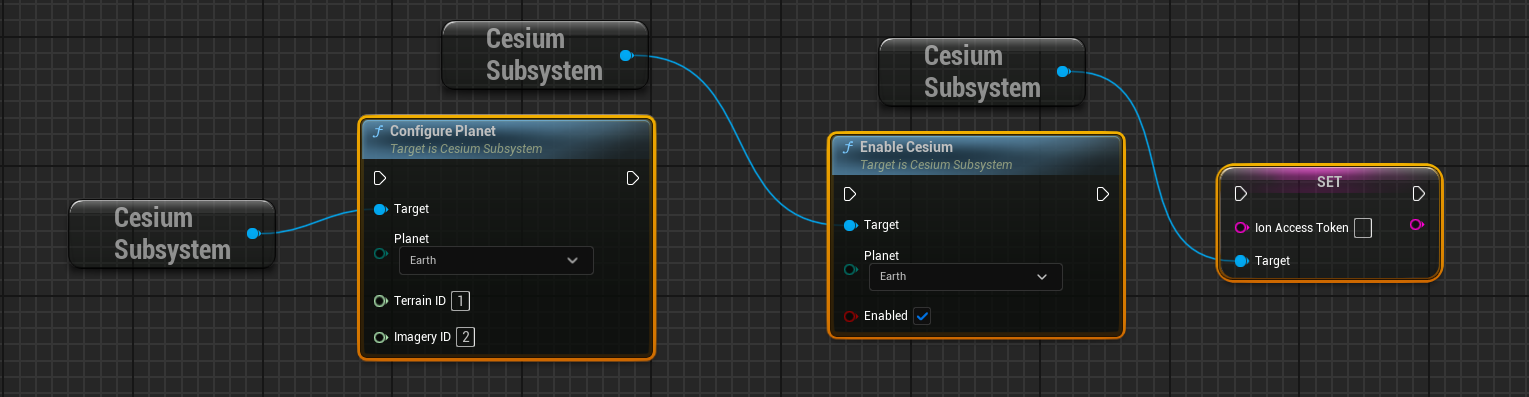Open Planet dropdown in Configure Planet
Image resolution: width=1529 pixels, height=397 pixels.
point(496,260)
